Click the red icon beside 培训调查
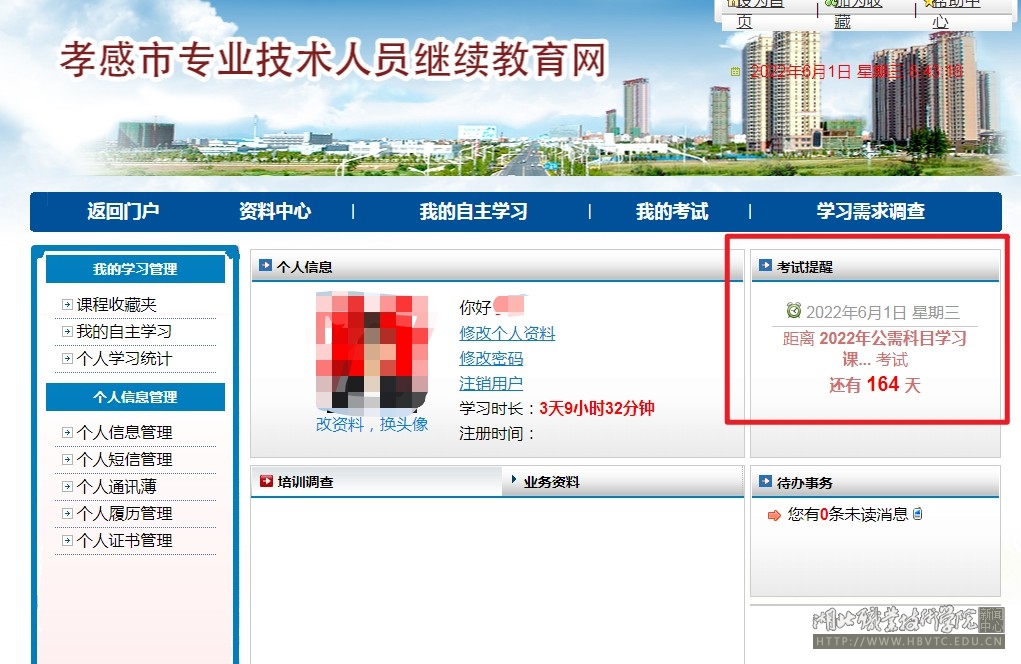The width and height of the screenshot is (1021, 664). [266, 482]
